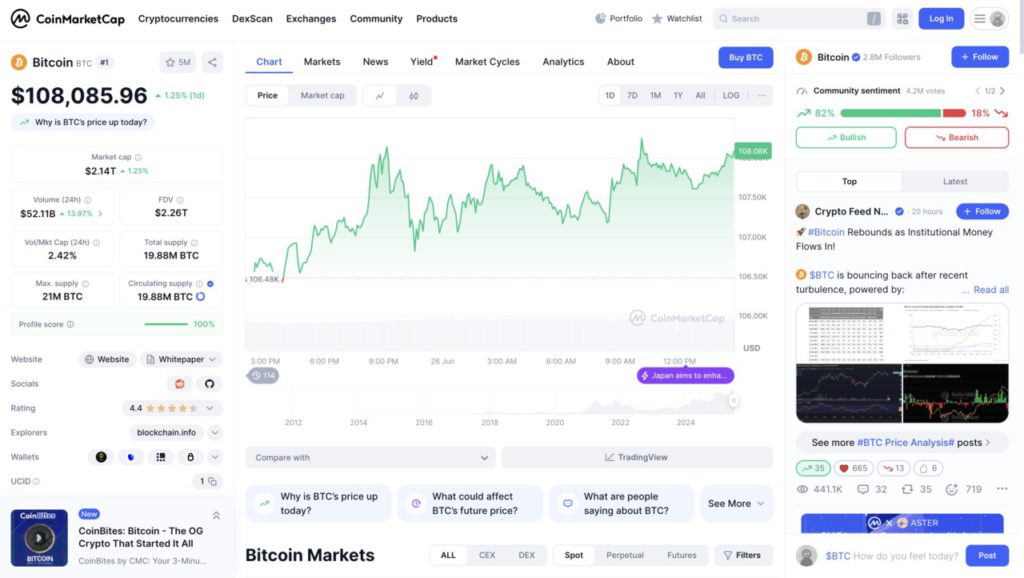
Task: Open the chart's three-dot more options
Action: pyautogui.click(x=762, y=96)
